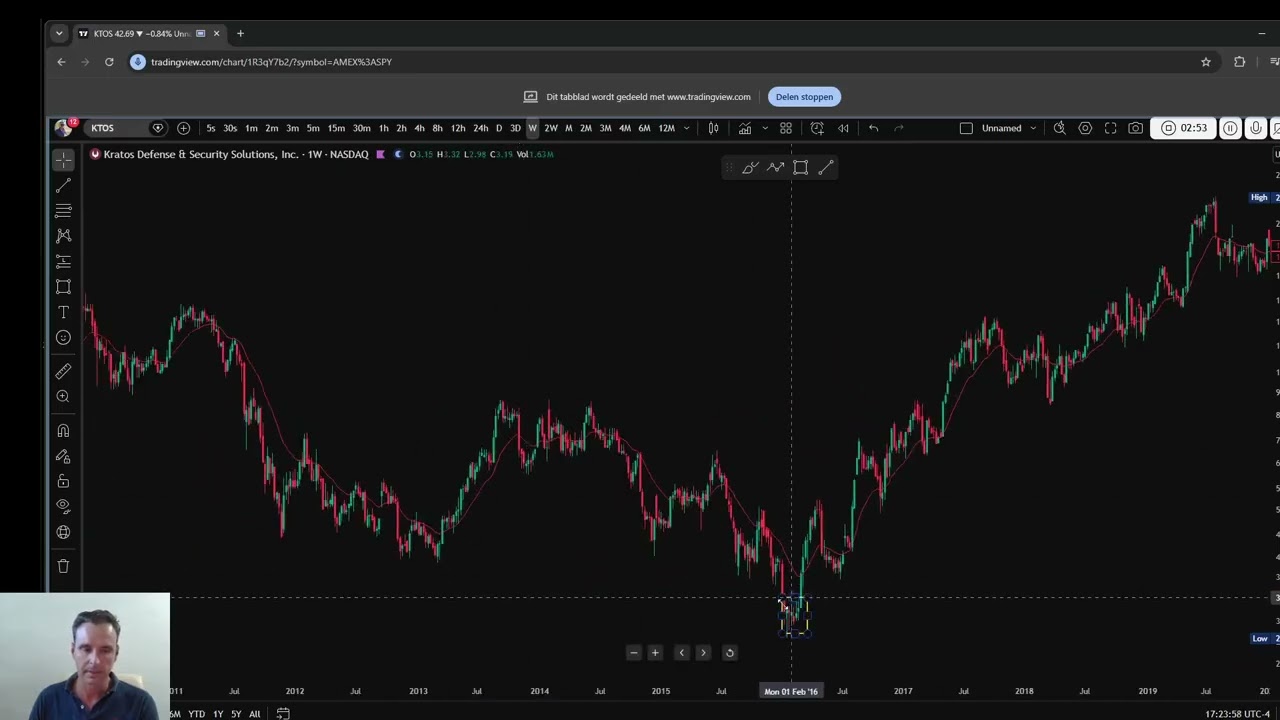Open the patterns tool in left sidebar

point(63,236)
